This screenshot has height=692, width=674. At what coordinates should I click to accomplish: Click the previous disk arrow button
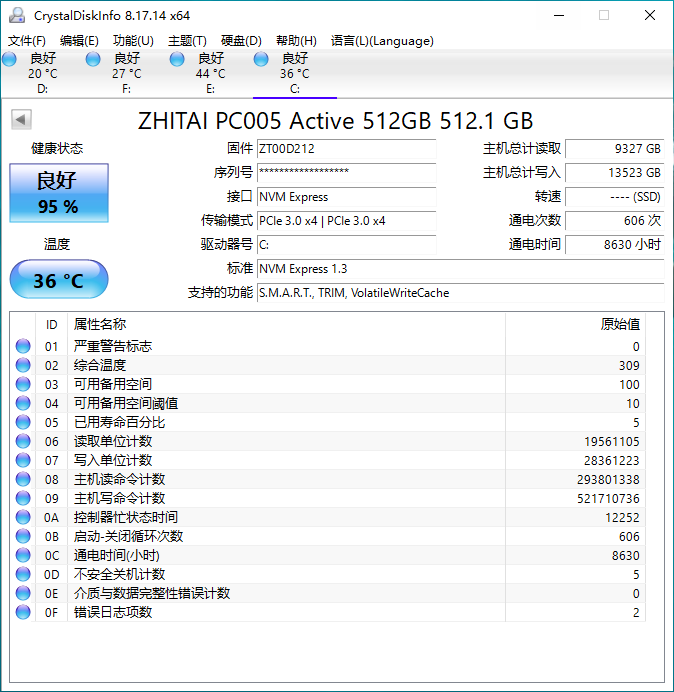(x=20, y=120)
